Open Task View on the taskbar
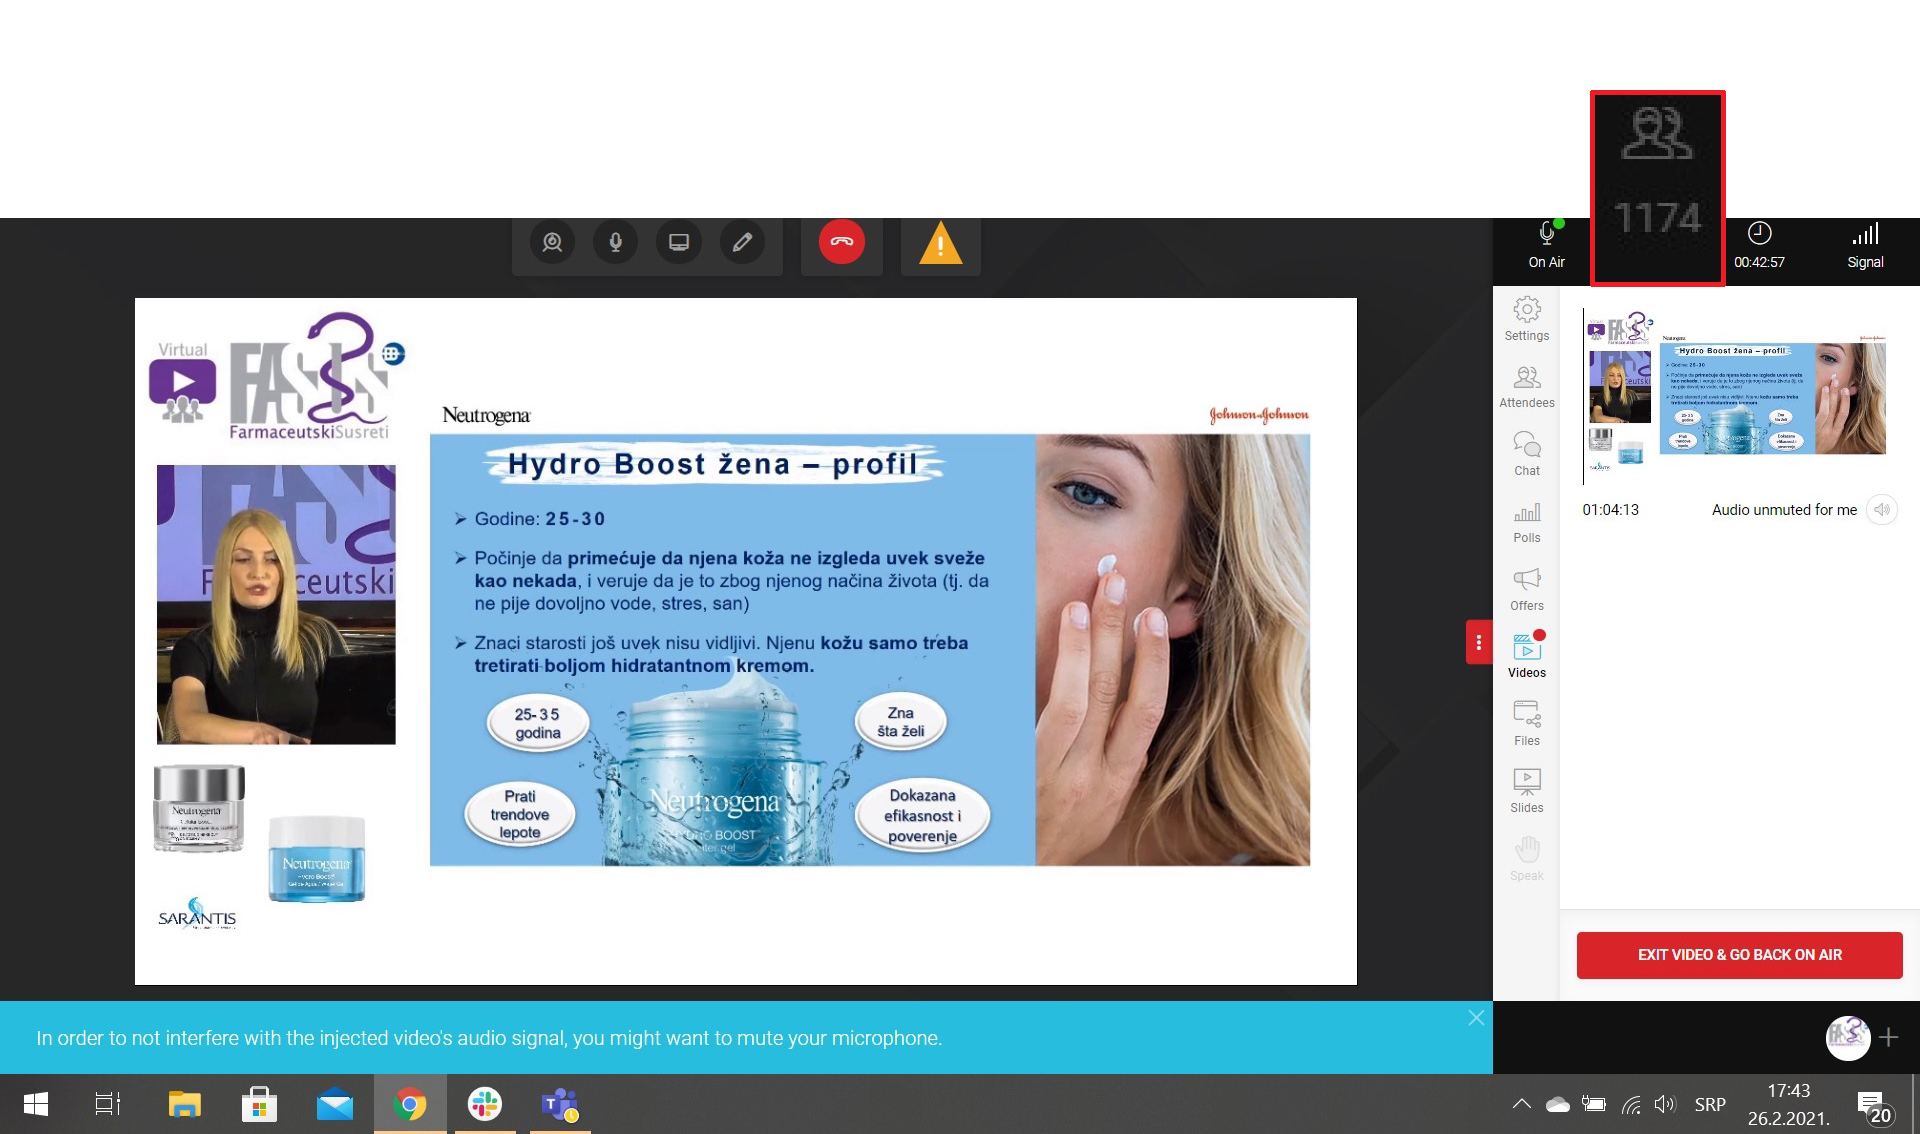 tap(107, 1104)
